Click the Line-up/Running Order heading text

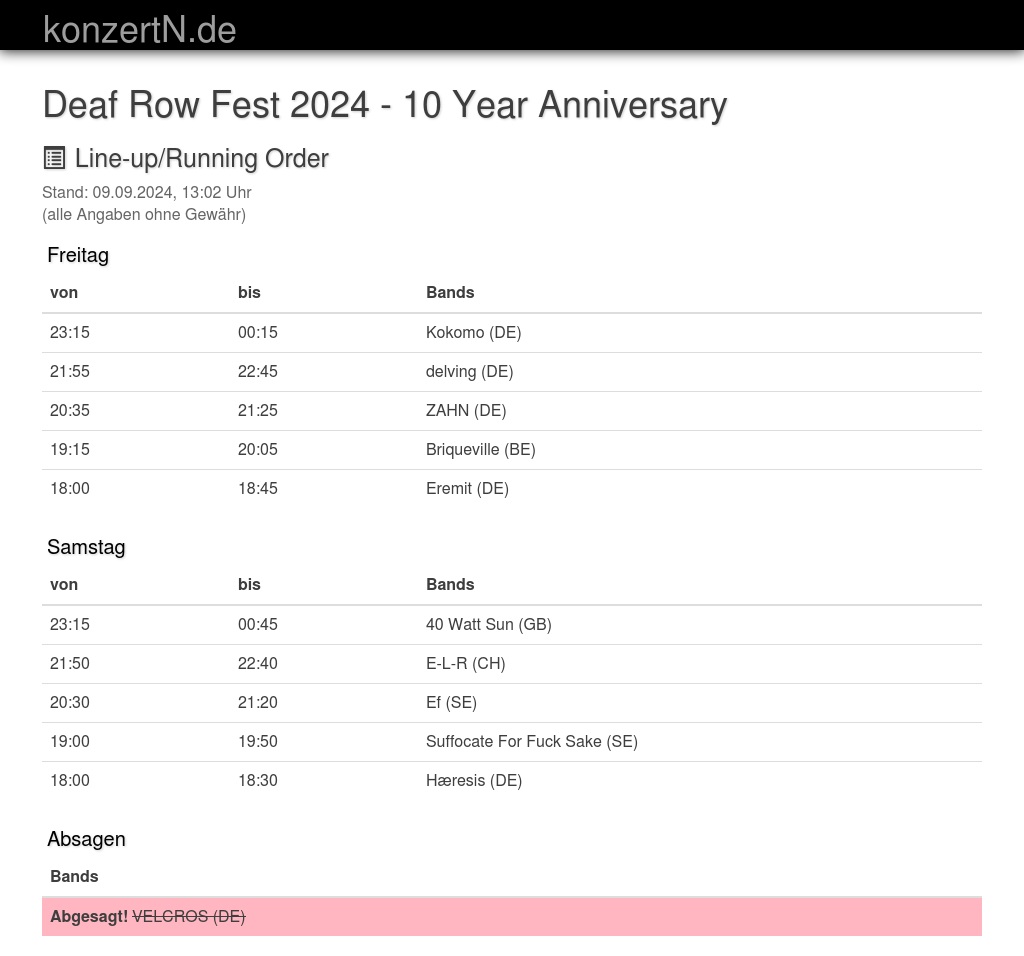point(201,158)
